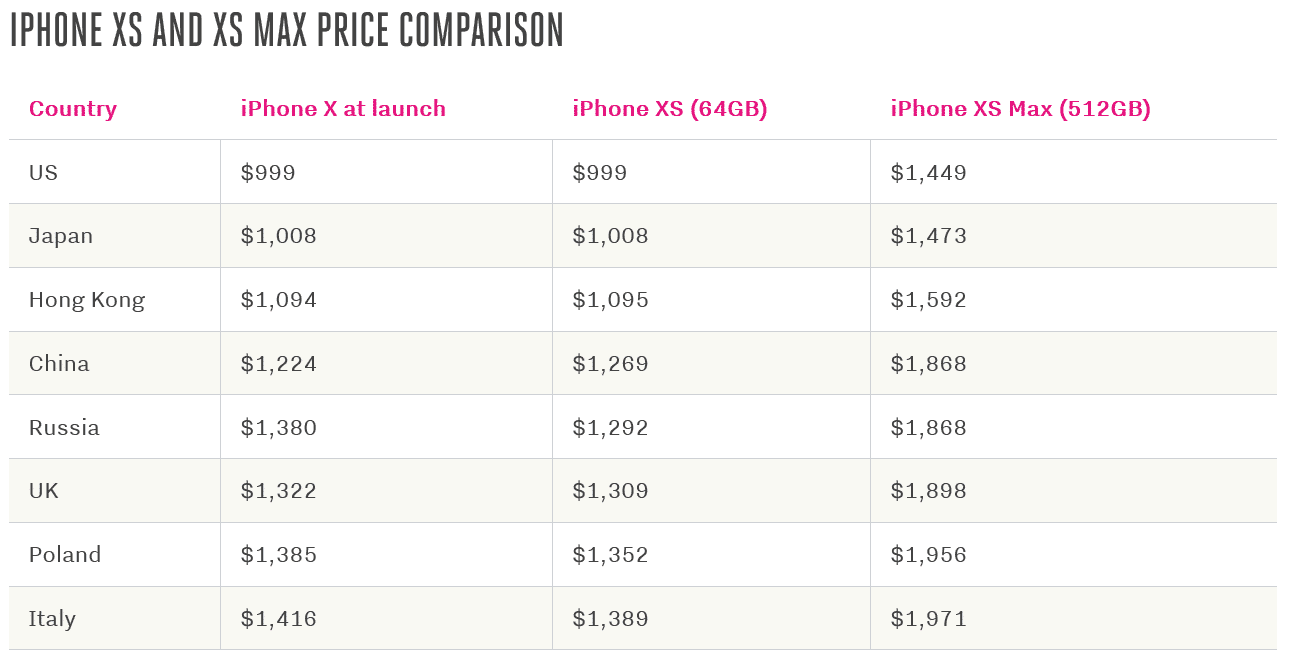Viewport: 1293px width, 667px height.
Task: Click the Poland country cell
Action: coord(65,555)
